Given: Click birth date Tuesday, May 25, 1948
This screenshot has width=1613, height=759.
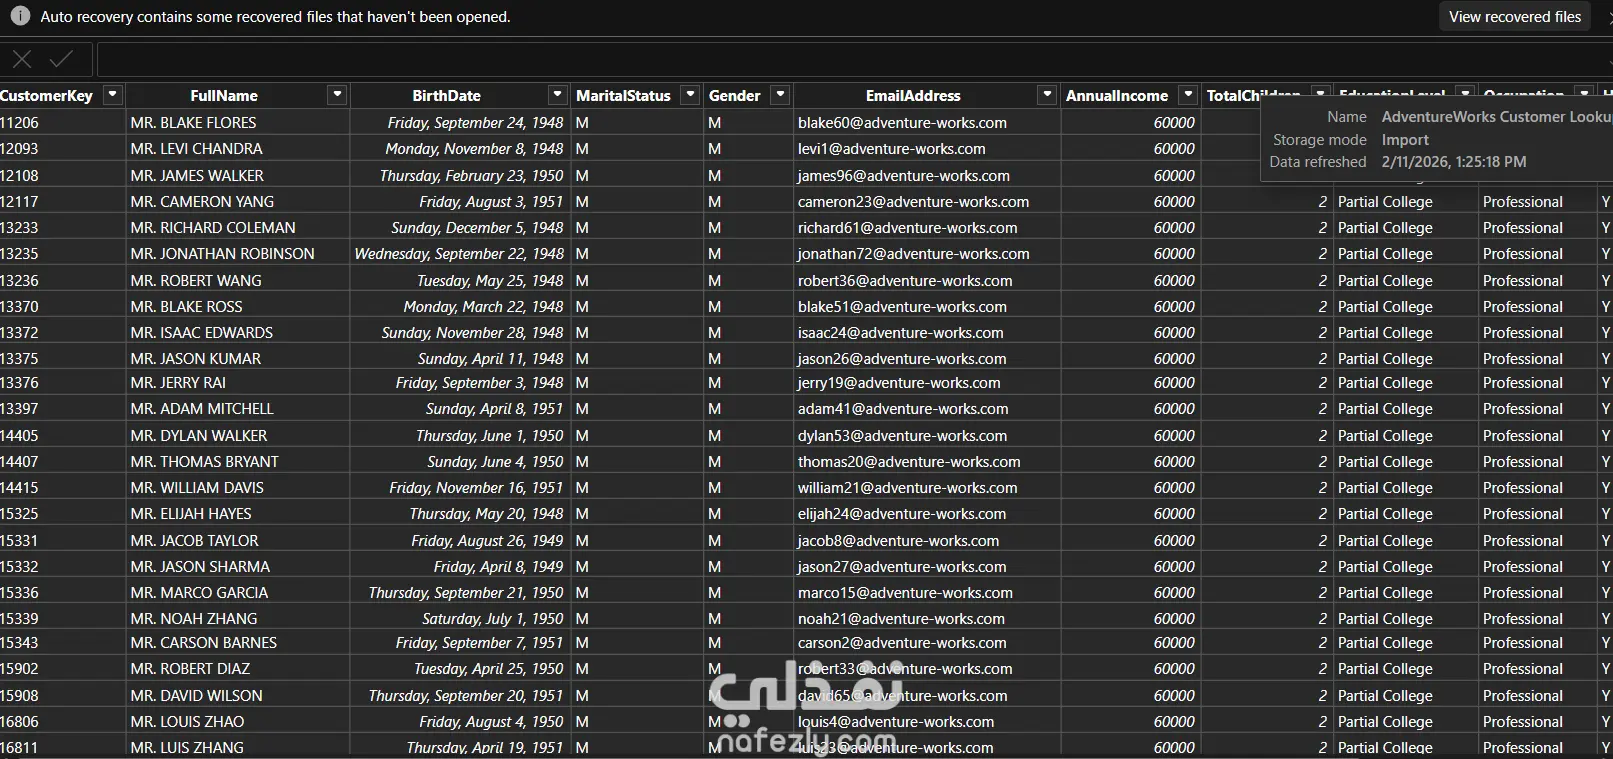Looking at the screenshot, I should (490, 280).
